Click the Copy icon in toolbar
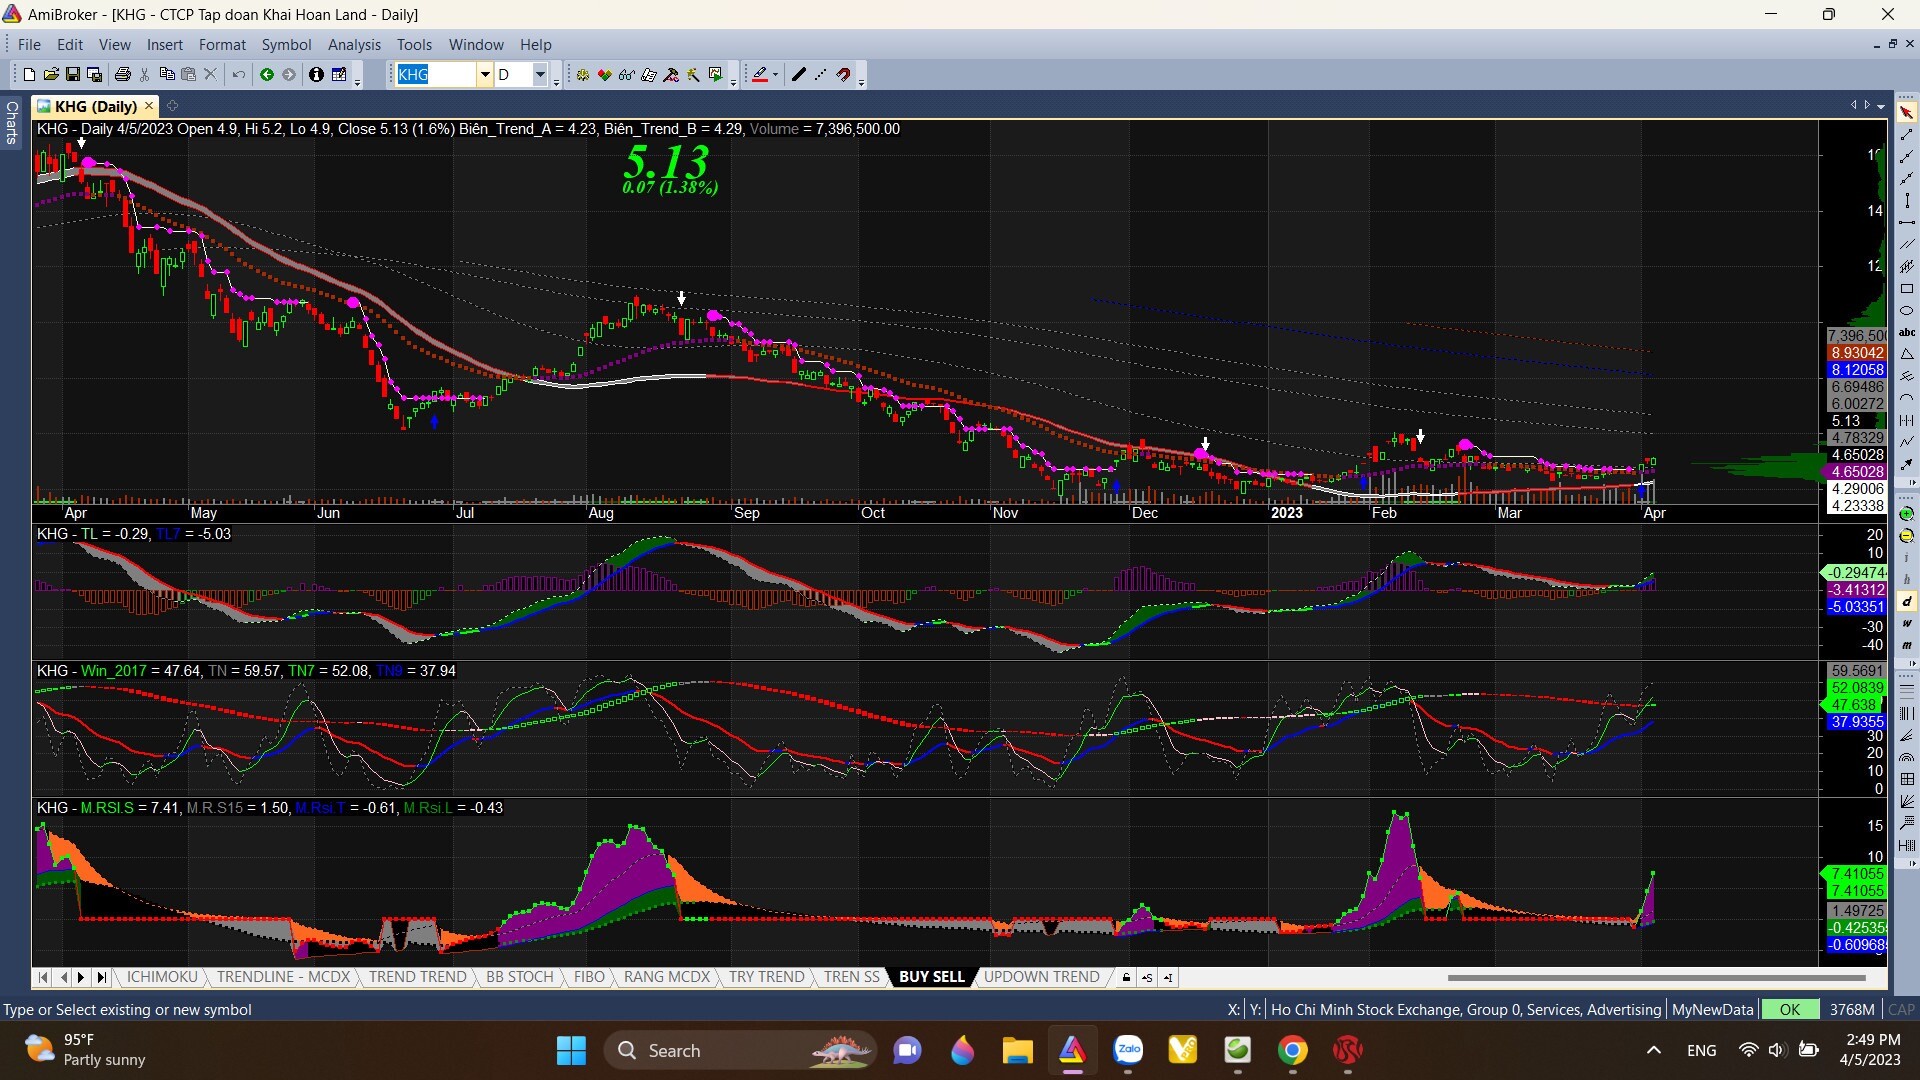This screenshot has height=1080, width=1920. point(167,75)
